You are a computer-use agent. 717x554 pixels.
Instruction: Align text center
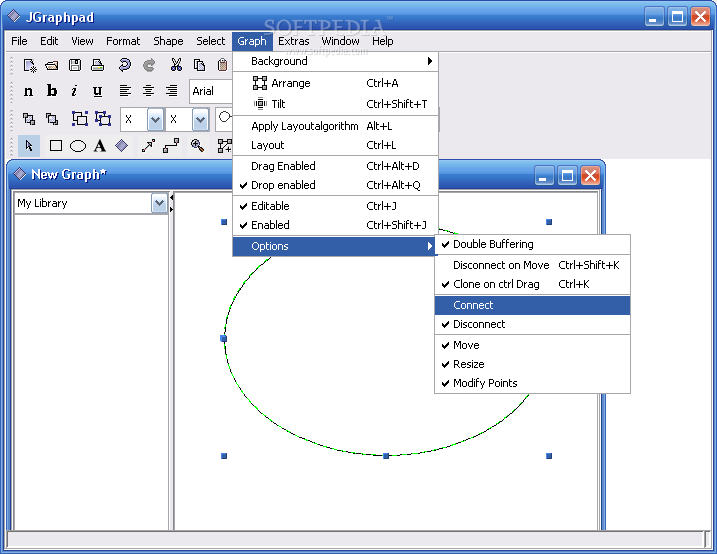click(148, 91)
